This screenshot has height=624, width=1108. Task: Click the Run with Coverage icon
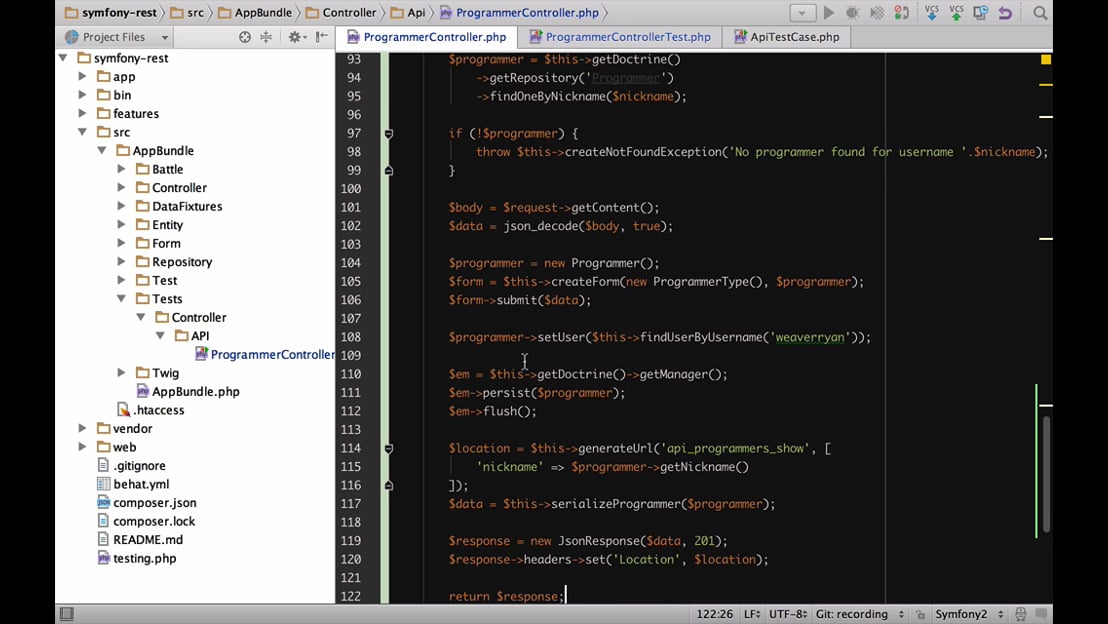tap(877, 13)
